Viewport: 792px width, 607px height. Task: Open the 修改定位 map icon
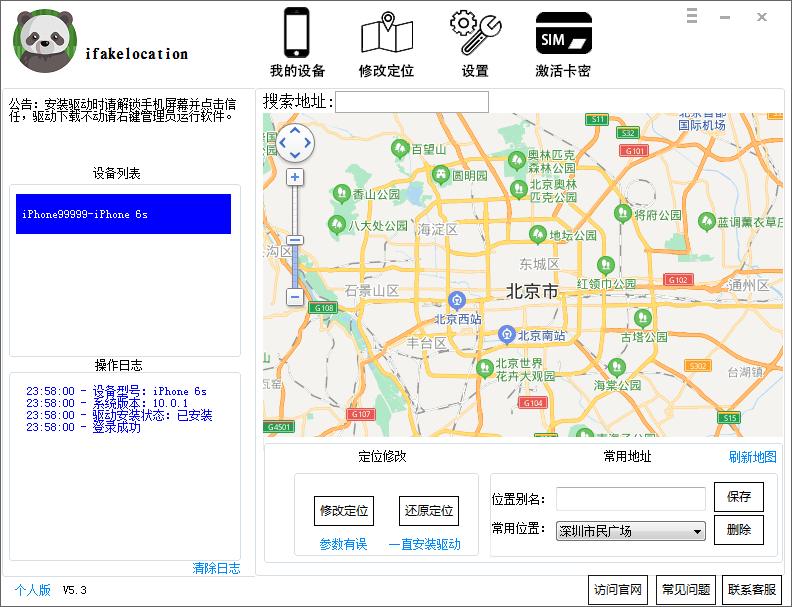tap(387, 32)
